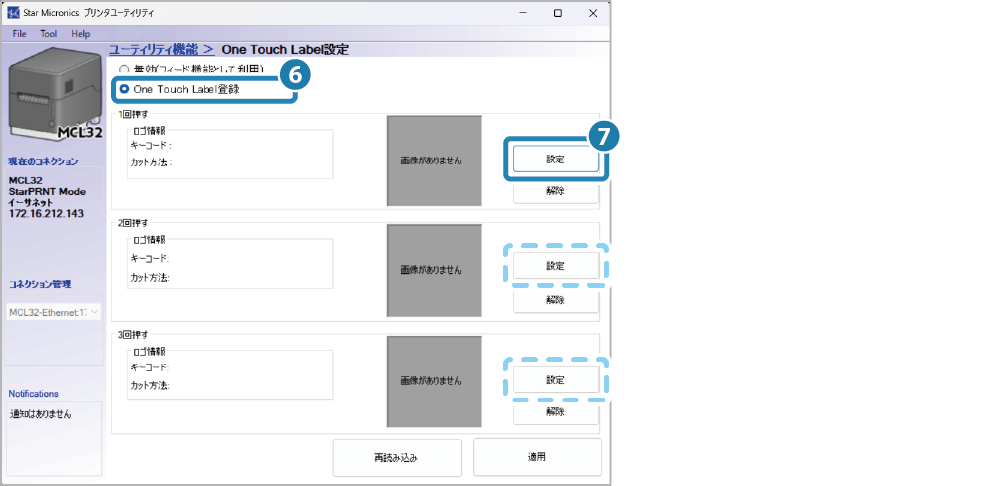Close the printer utility window

(x=592, y=13)
